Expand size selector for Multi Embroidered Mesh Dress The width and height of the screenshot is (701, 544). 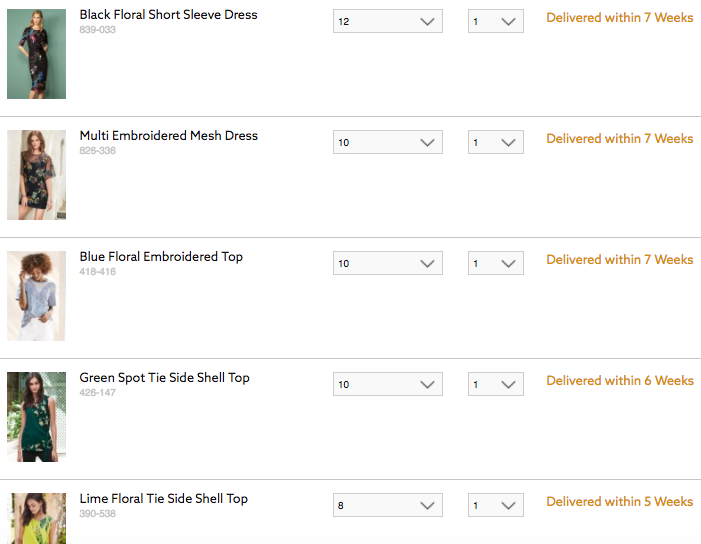(387, 142)
